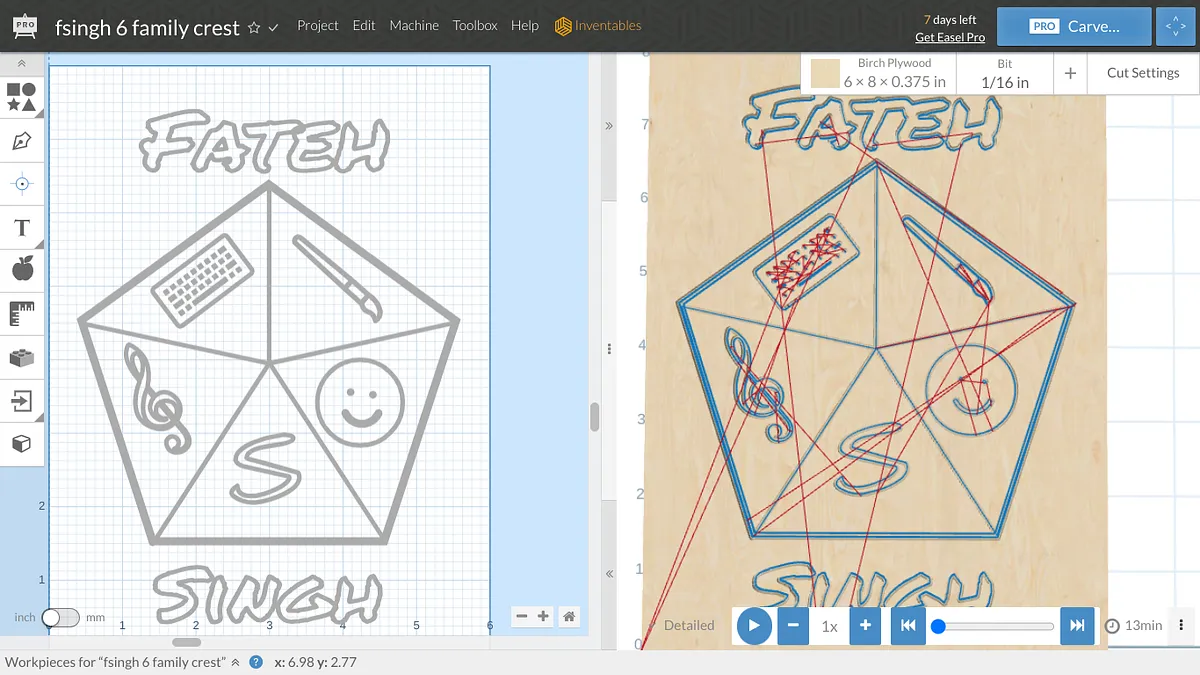This screenshot has width=1200, height=675.
Task: Increase simulation speed with plus
Action: (866, 626)
